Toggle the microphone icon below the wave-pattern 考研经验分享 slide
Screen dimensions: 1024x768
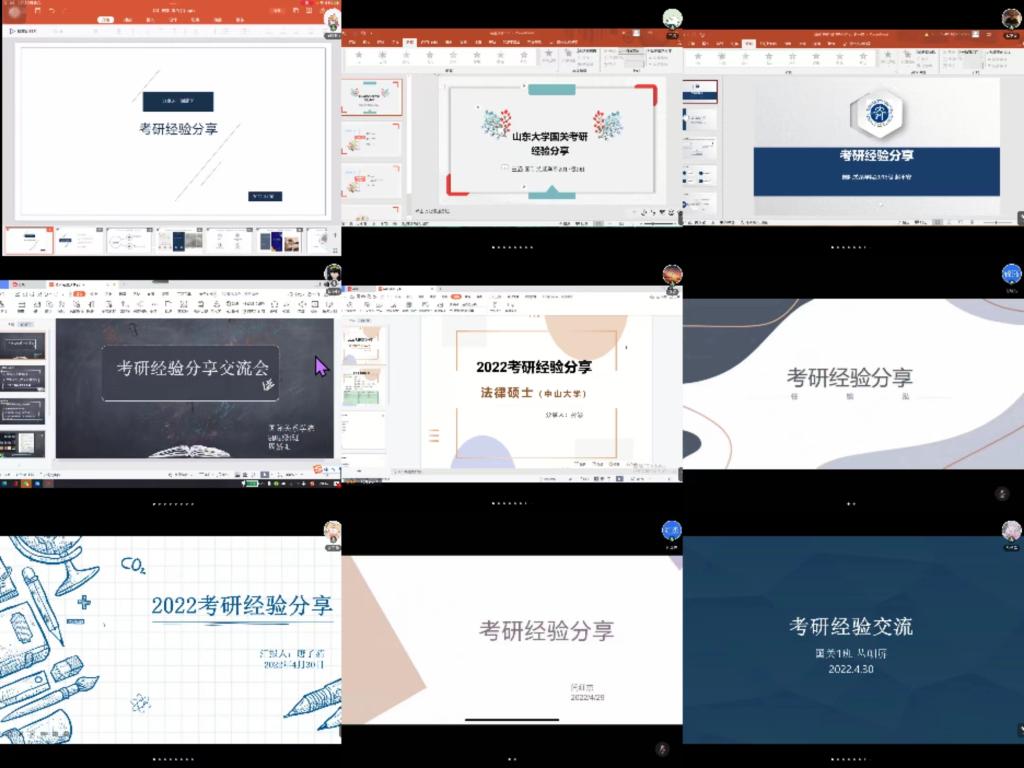click(x=1002, y=493)
